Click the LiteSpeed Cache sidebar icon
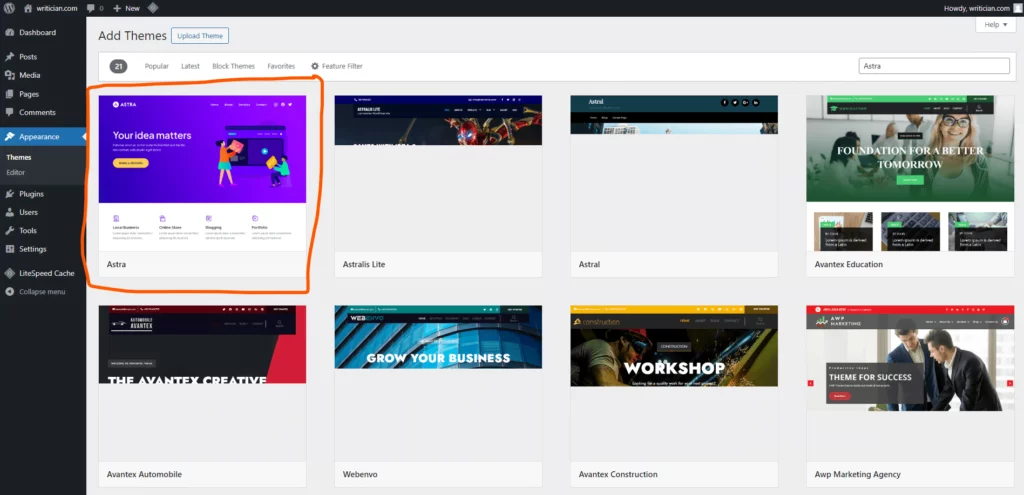Screen dimensions: 1024x495 tap(10, 273)
